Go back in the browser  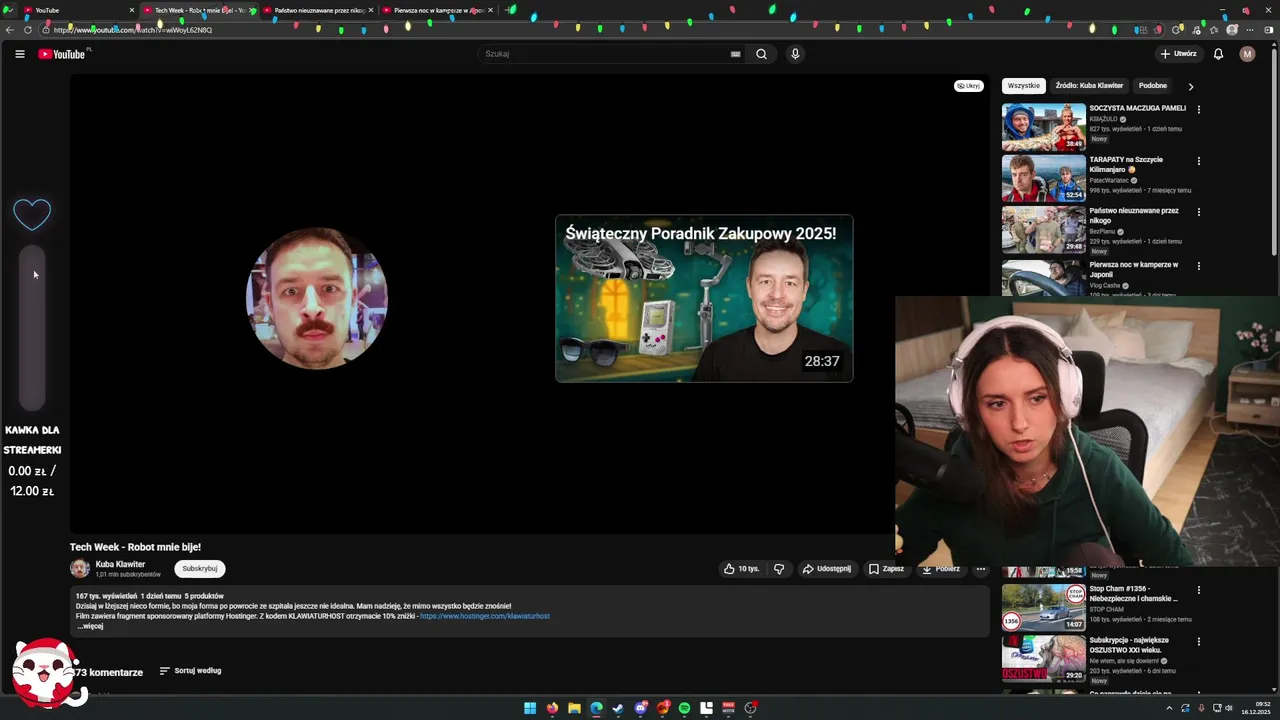coord(9,30)
